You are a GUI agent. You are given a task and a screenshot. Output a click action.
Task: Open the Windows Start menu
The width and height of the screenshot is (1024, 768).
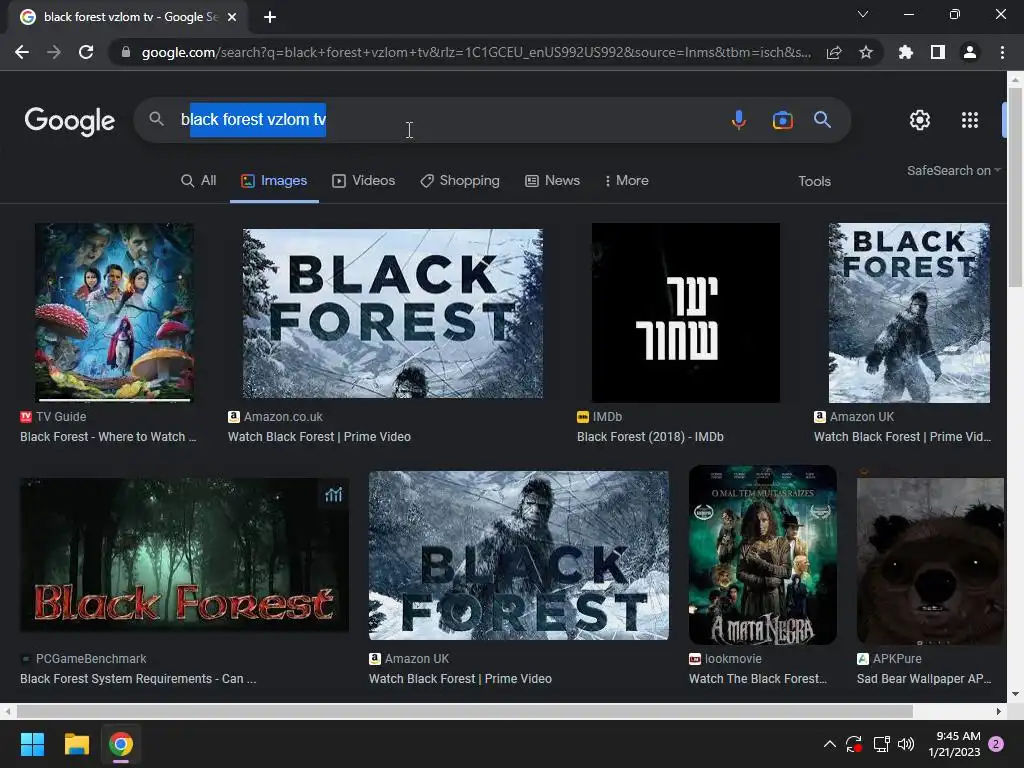(x=32, y=744)
